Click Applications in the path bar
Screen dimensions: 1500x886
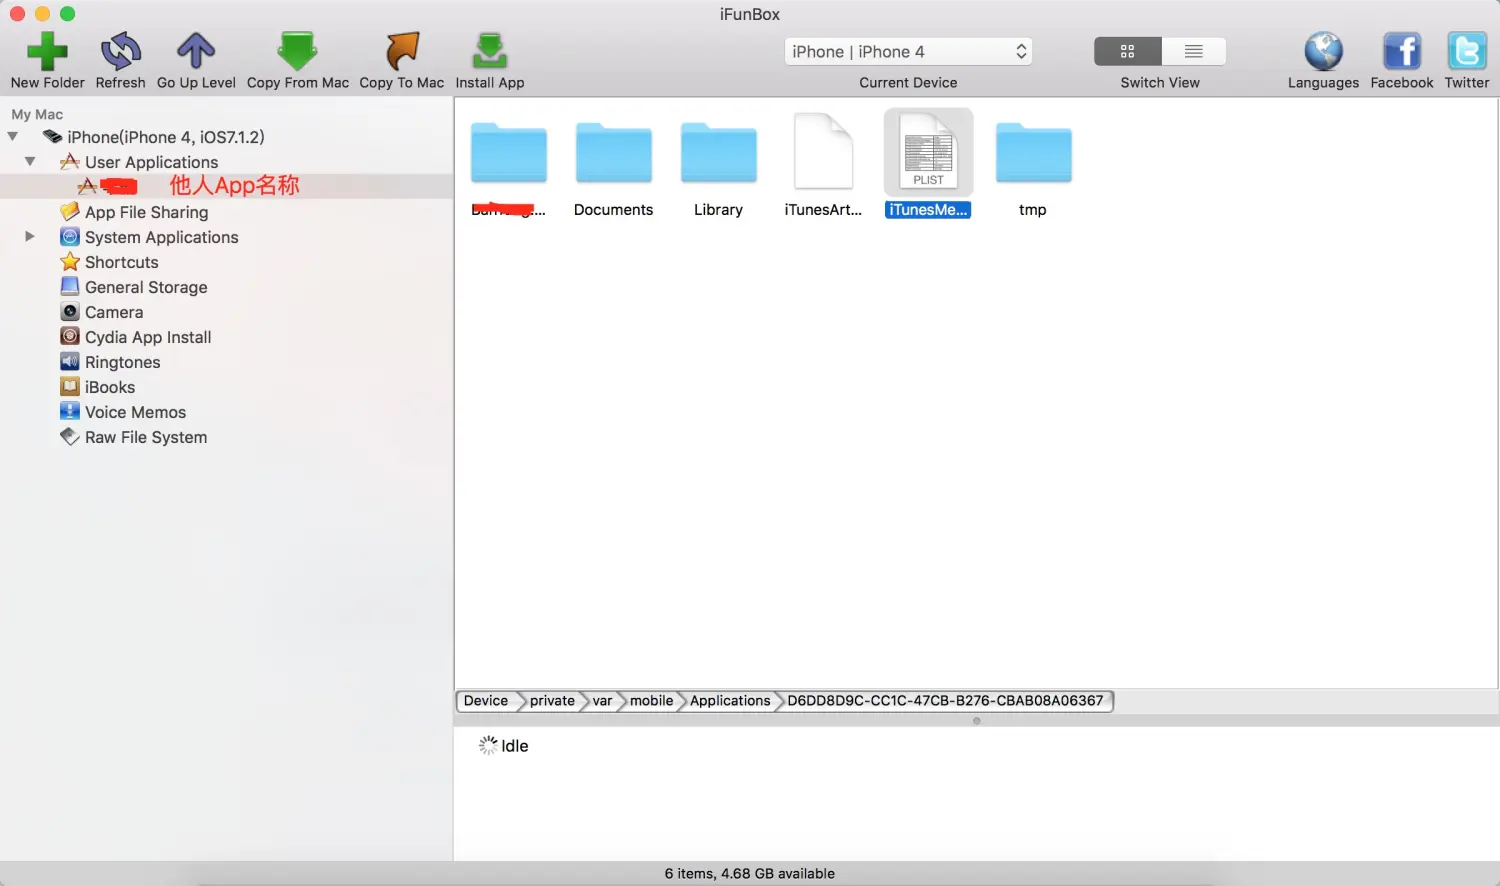[730, 701]
